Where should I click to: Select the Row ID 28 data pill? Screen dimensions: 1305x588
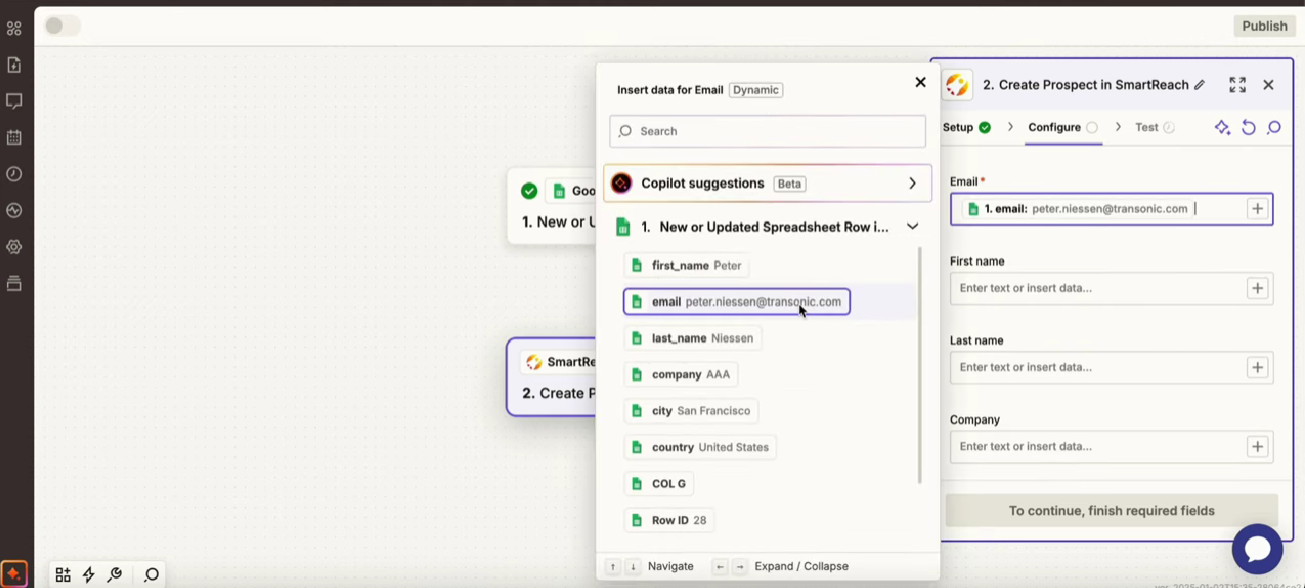(669, 520)
